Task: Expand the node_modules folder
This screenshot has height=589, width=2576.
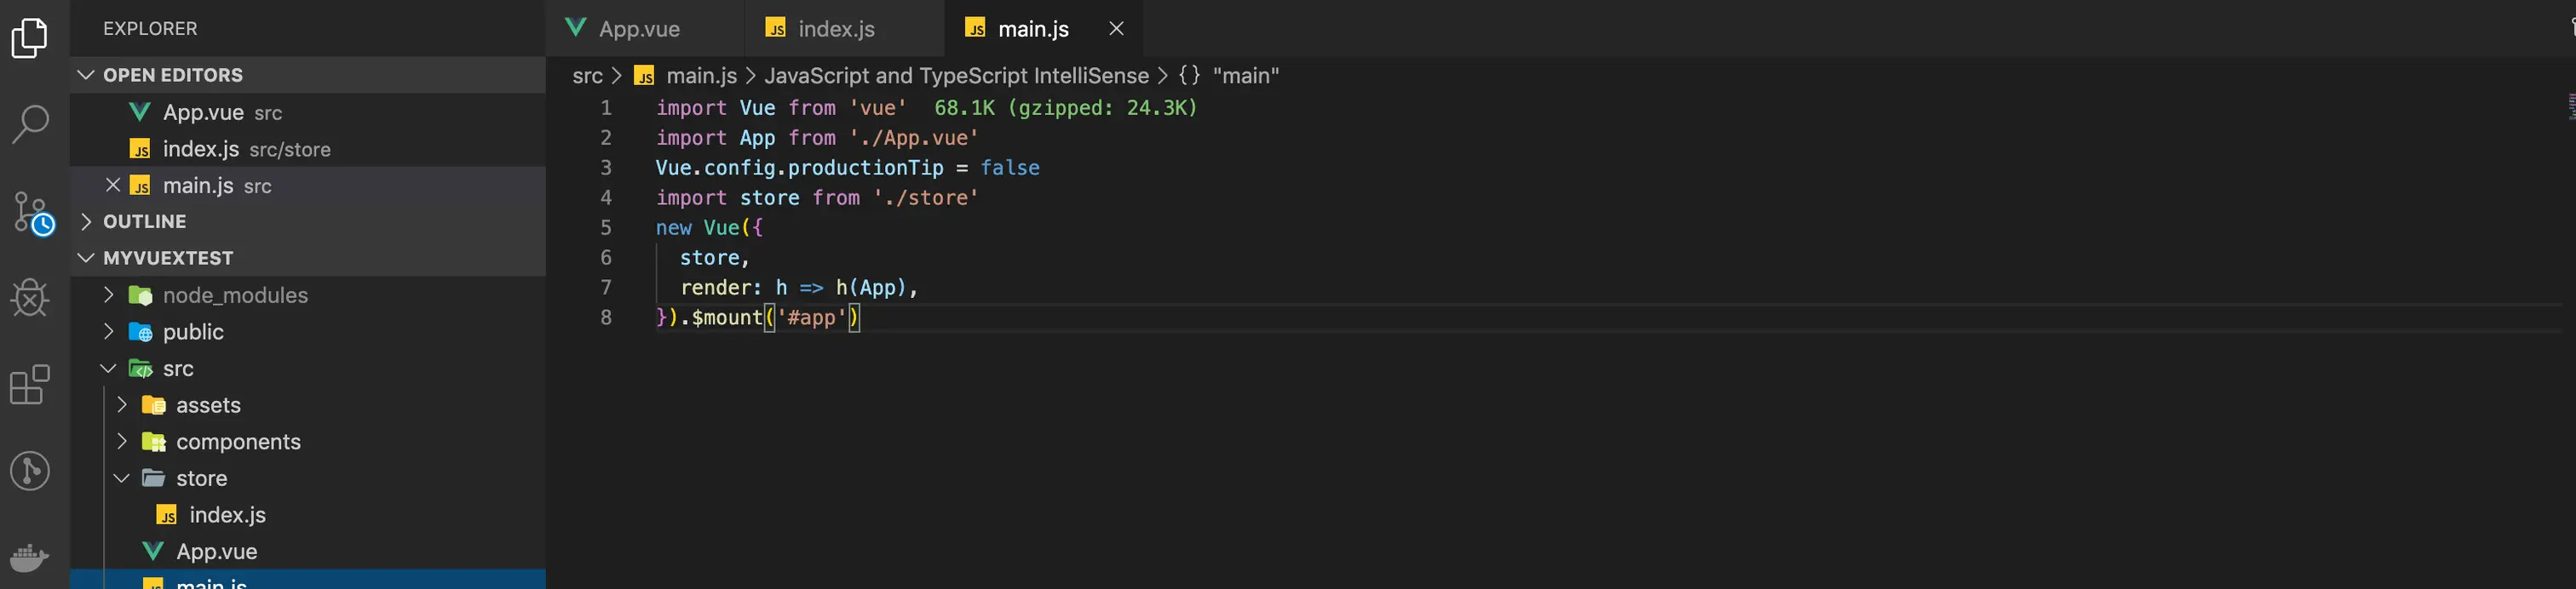Action: (x=109, y=295)
